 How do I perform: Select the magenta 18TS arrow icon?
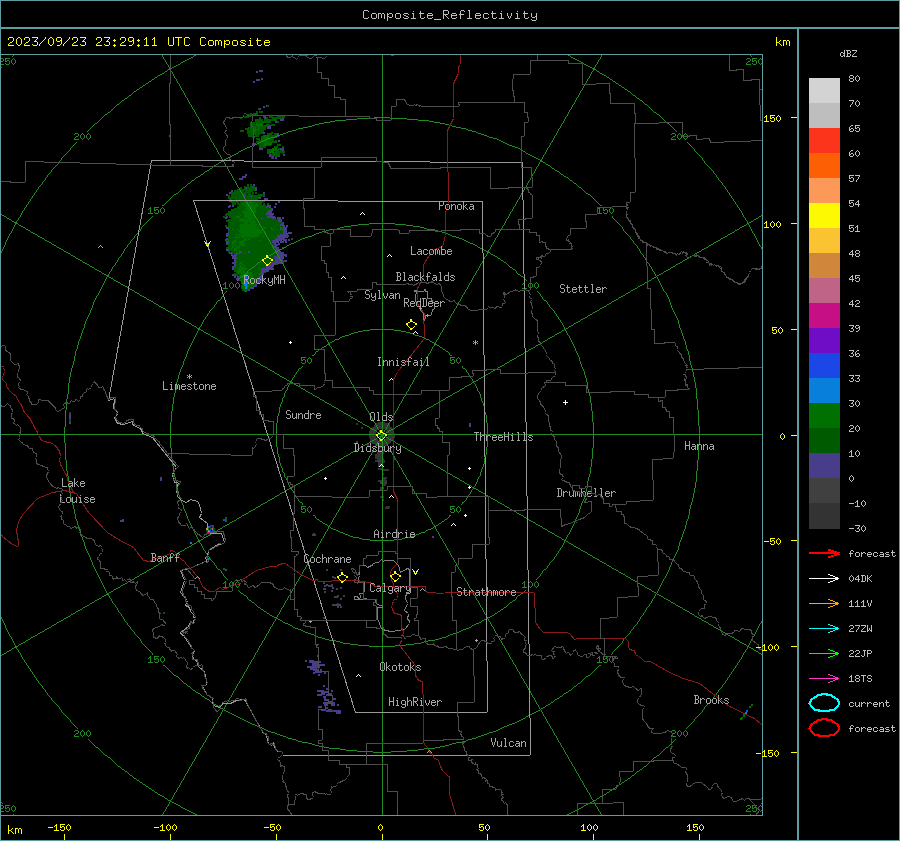tap(824, 679)
